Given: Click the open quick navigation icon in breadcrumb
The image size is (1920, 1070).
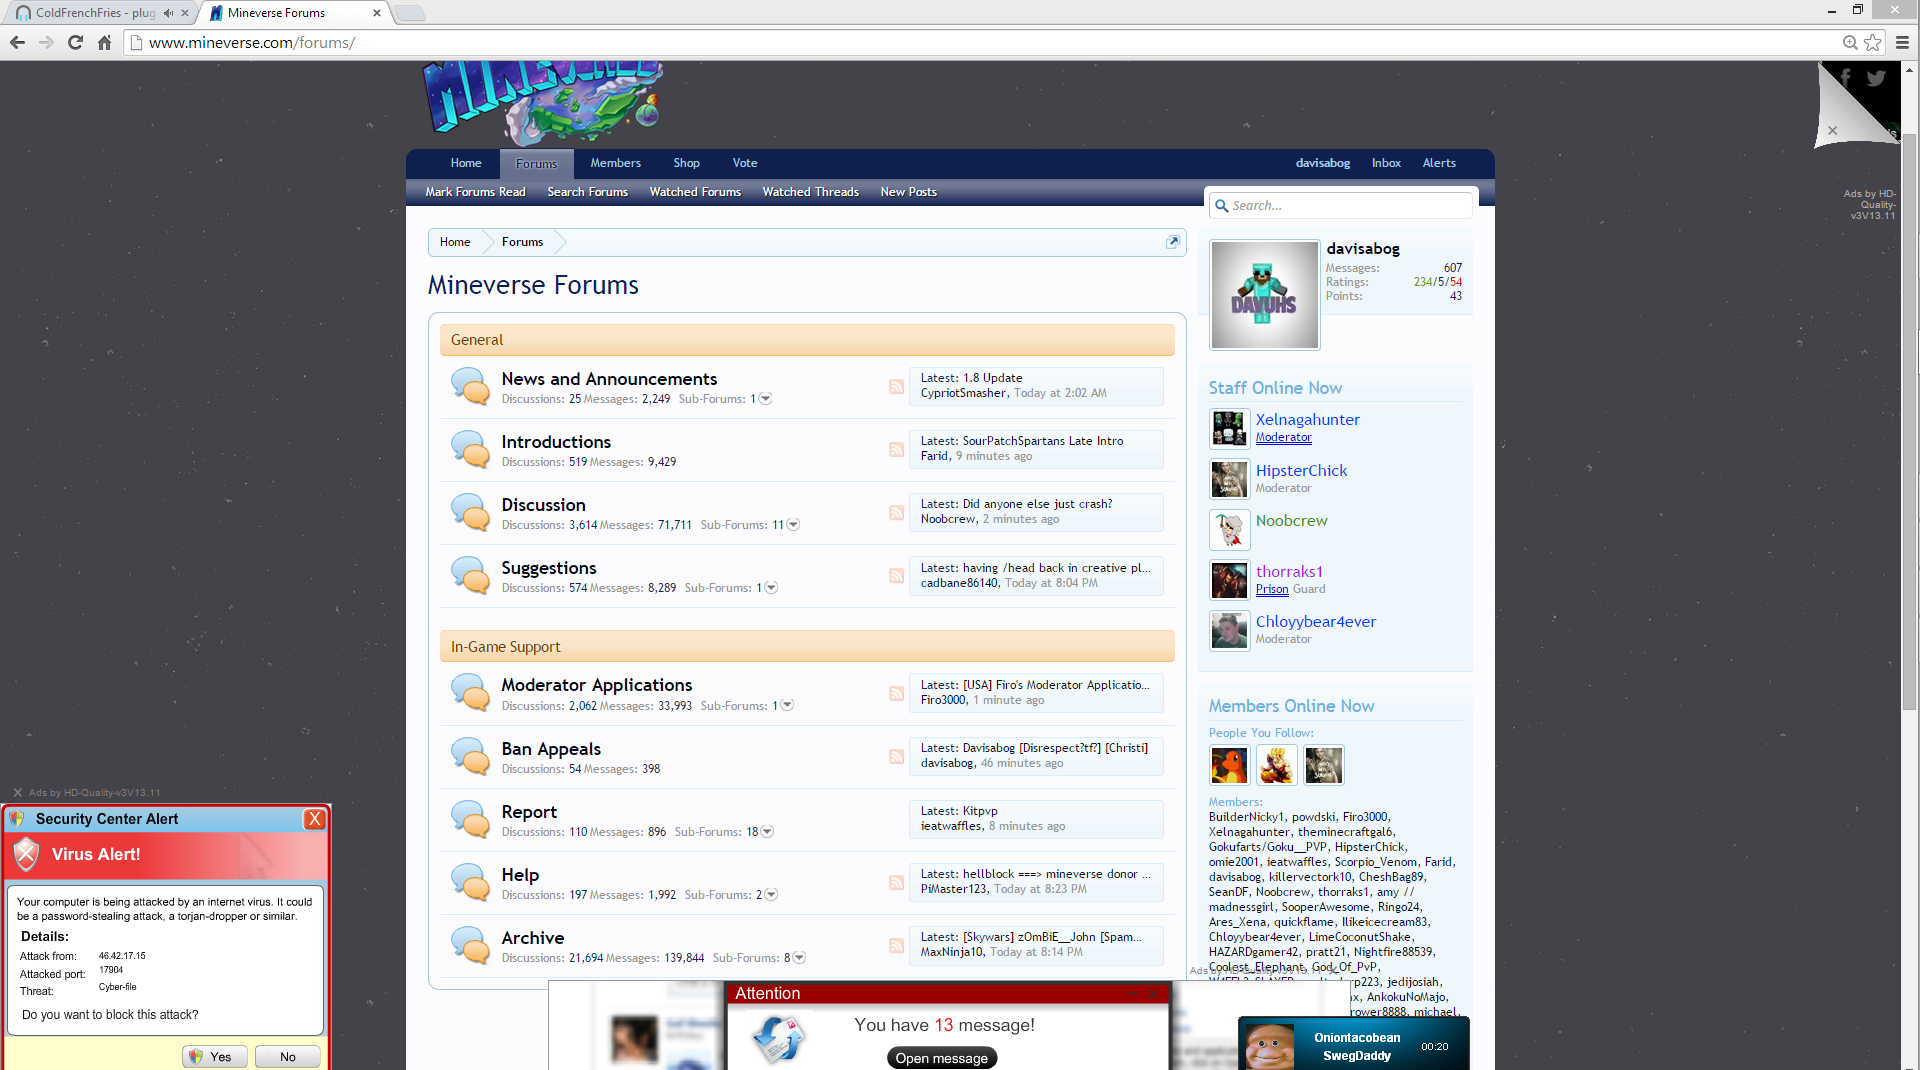Looking at the screenshot, I should [1173, 242].
